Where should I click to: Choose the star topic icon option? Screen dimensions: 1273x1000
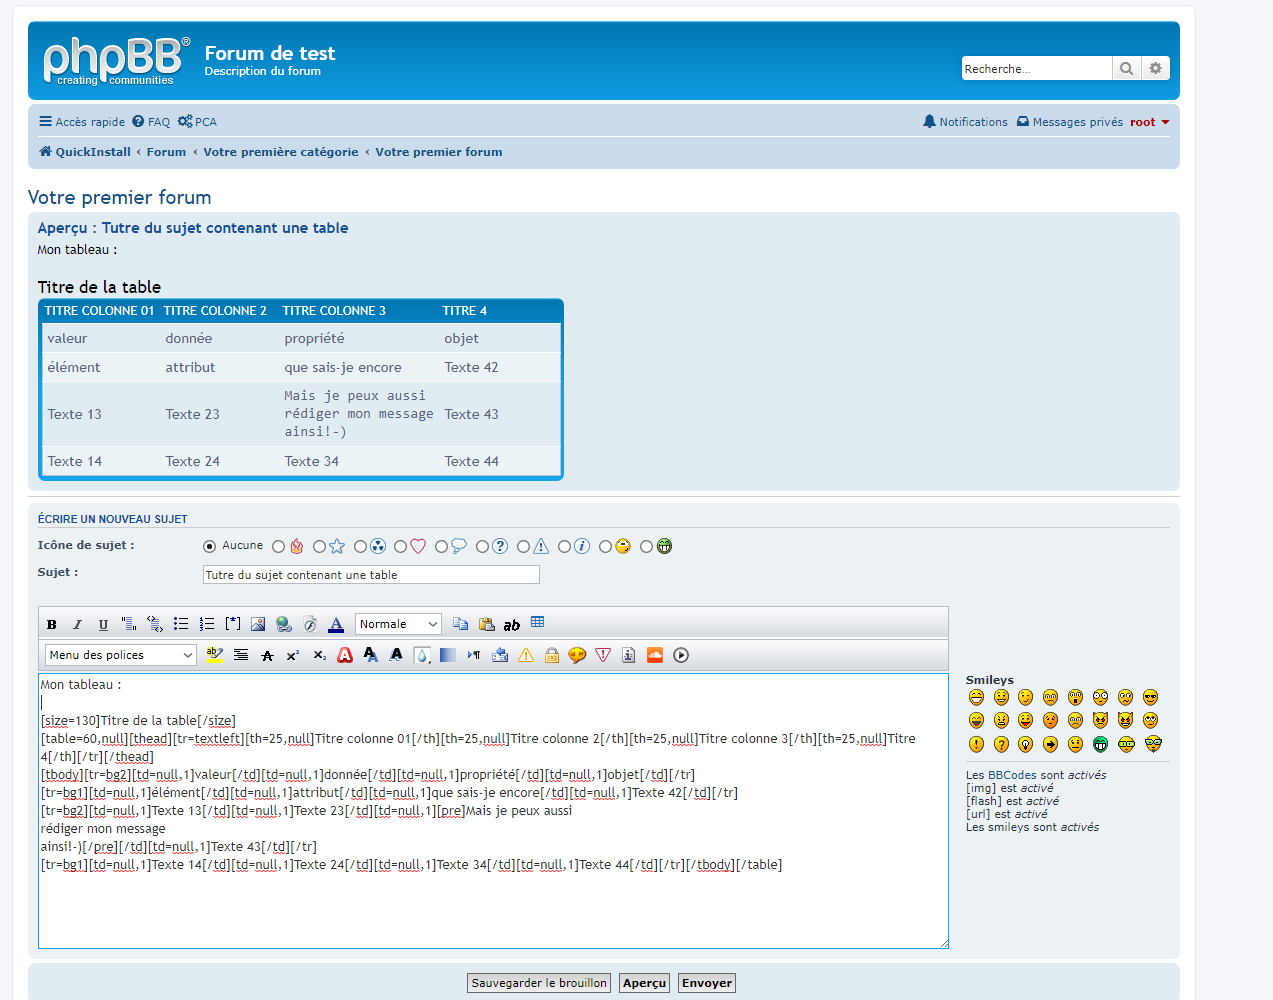point(319,547)
